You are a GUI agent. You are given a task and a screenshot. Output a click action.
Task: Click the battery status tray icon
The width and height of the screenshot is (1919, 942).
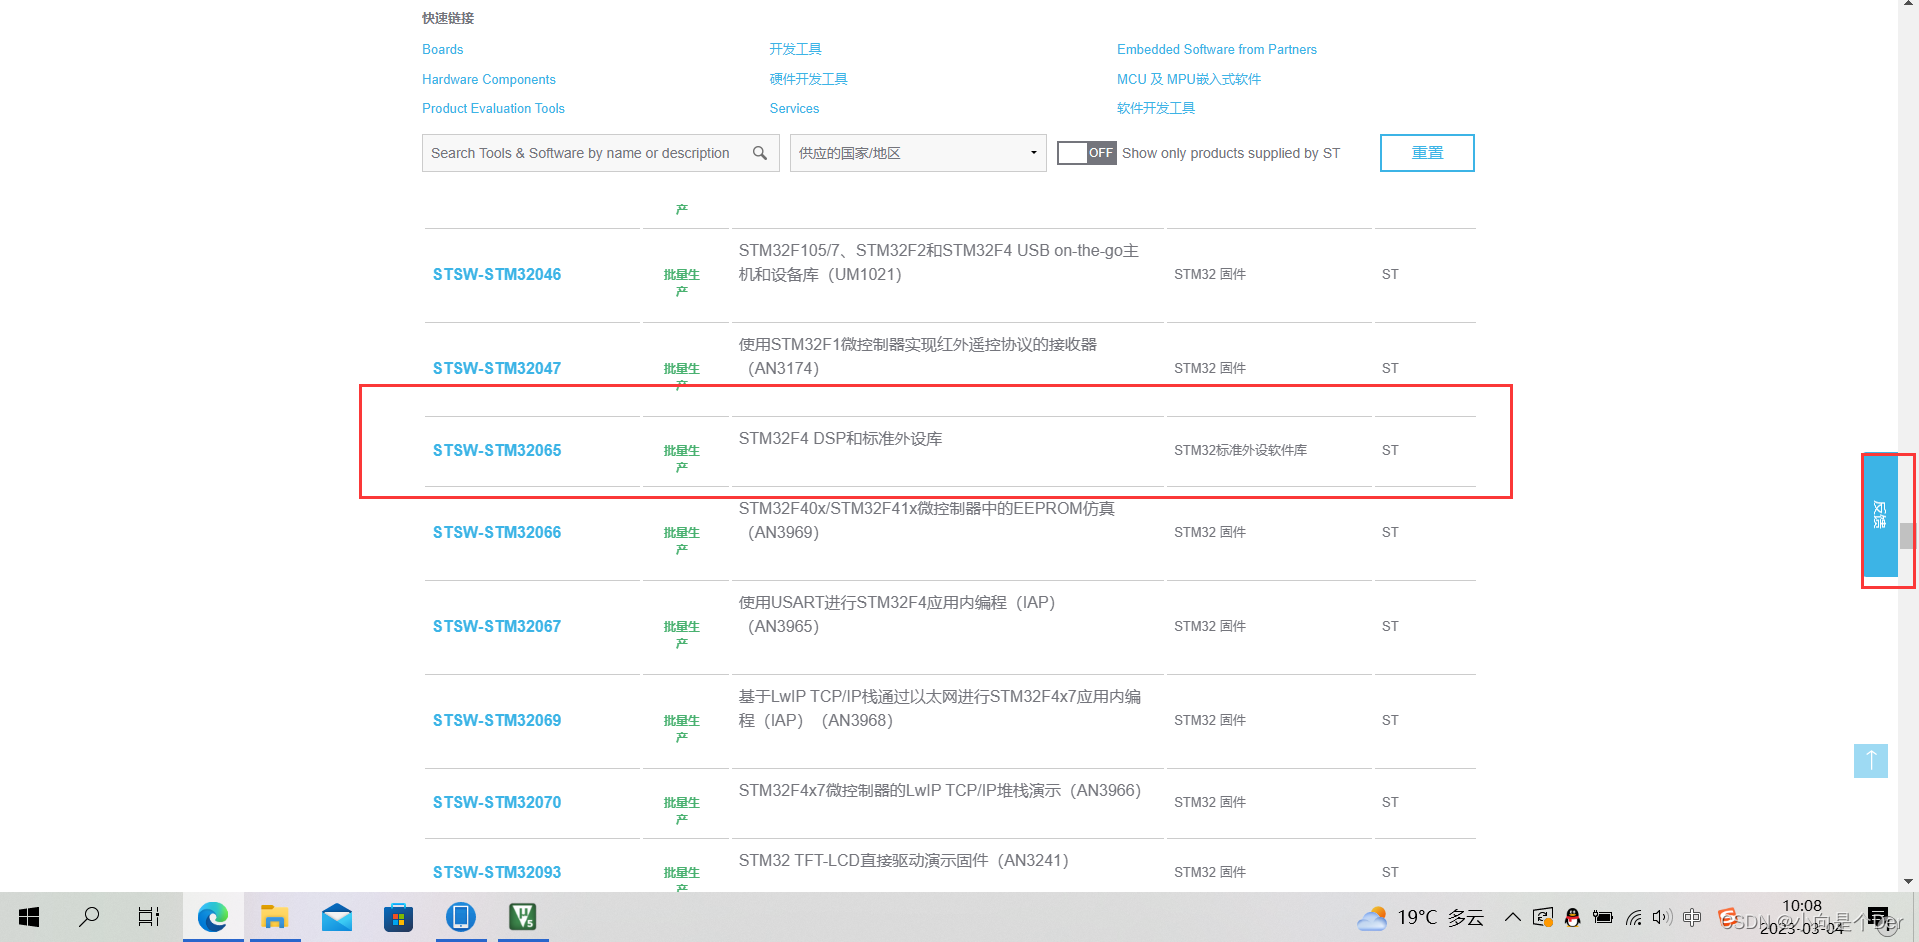coord(1603,917)
